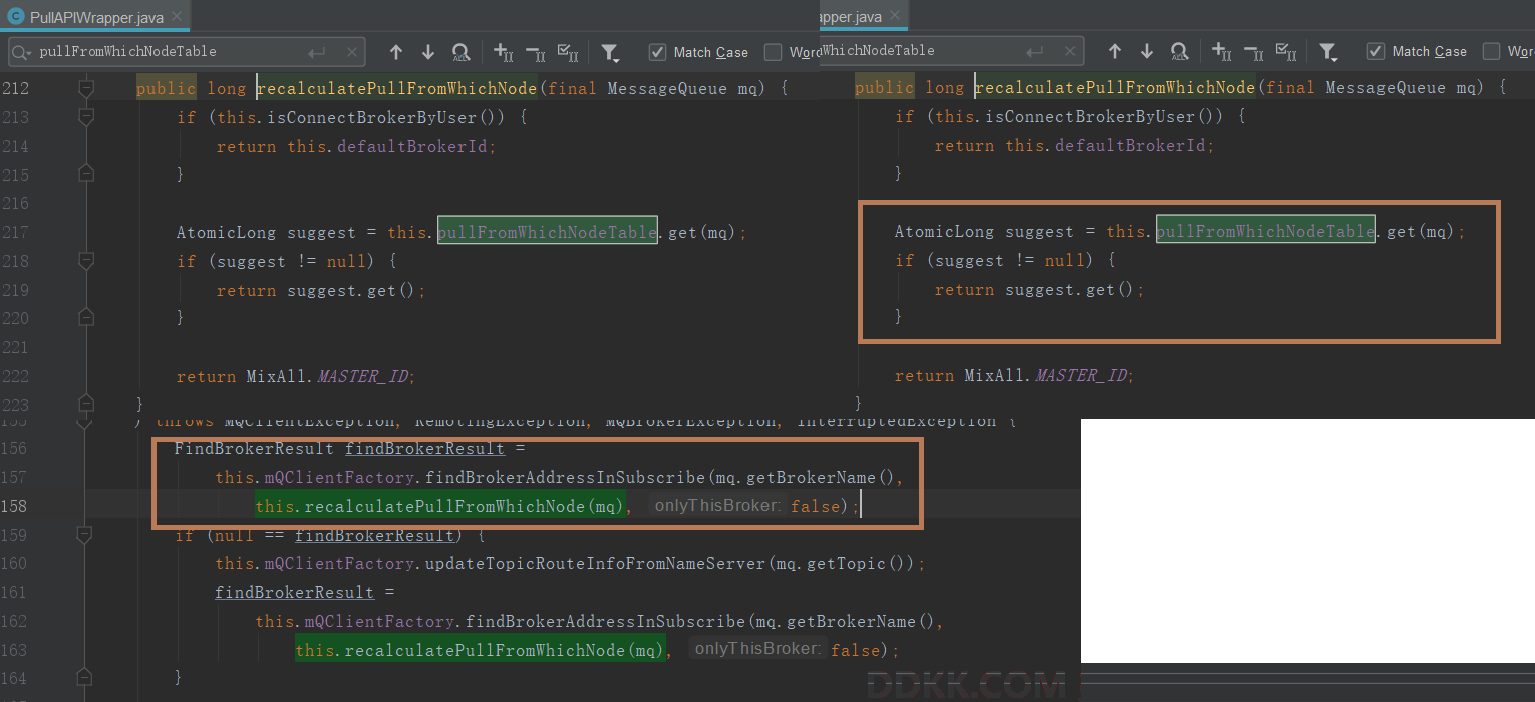Screen dimensions: 1535x702
Task: Click AtomicLong type in right pane
Action: point(944,232)
